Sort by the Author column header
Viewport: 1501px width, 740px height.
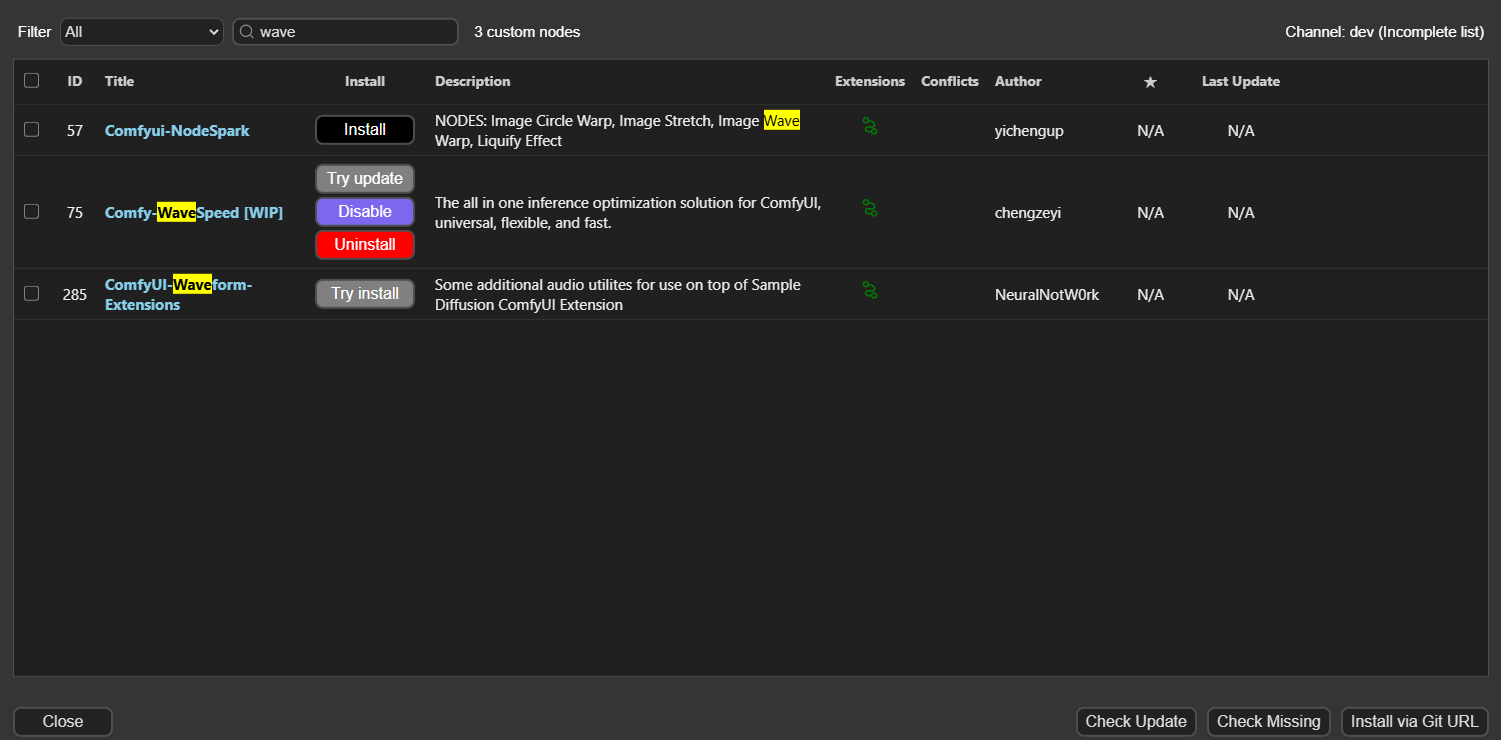(x=1018, y=81)
